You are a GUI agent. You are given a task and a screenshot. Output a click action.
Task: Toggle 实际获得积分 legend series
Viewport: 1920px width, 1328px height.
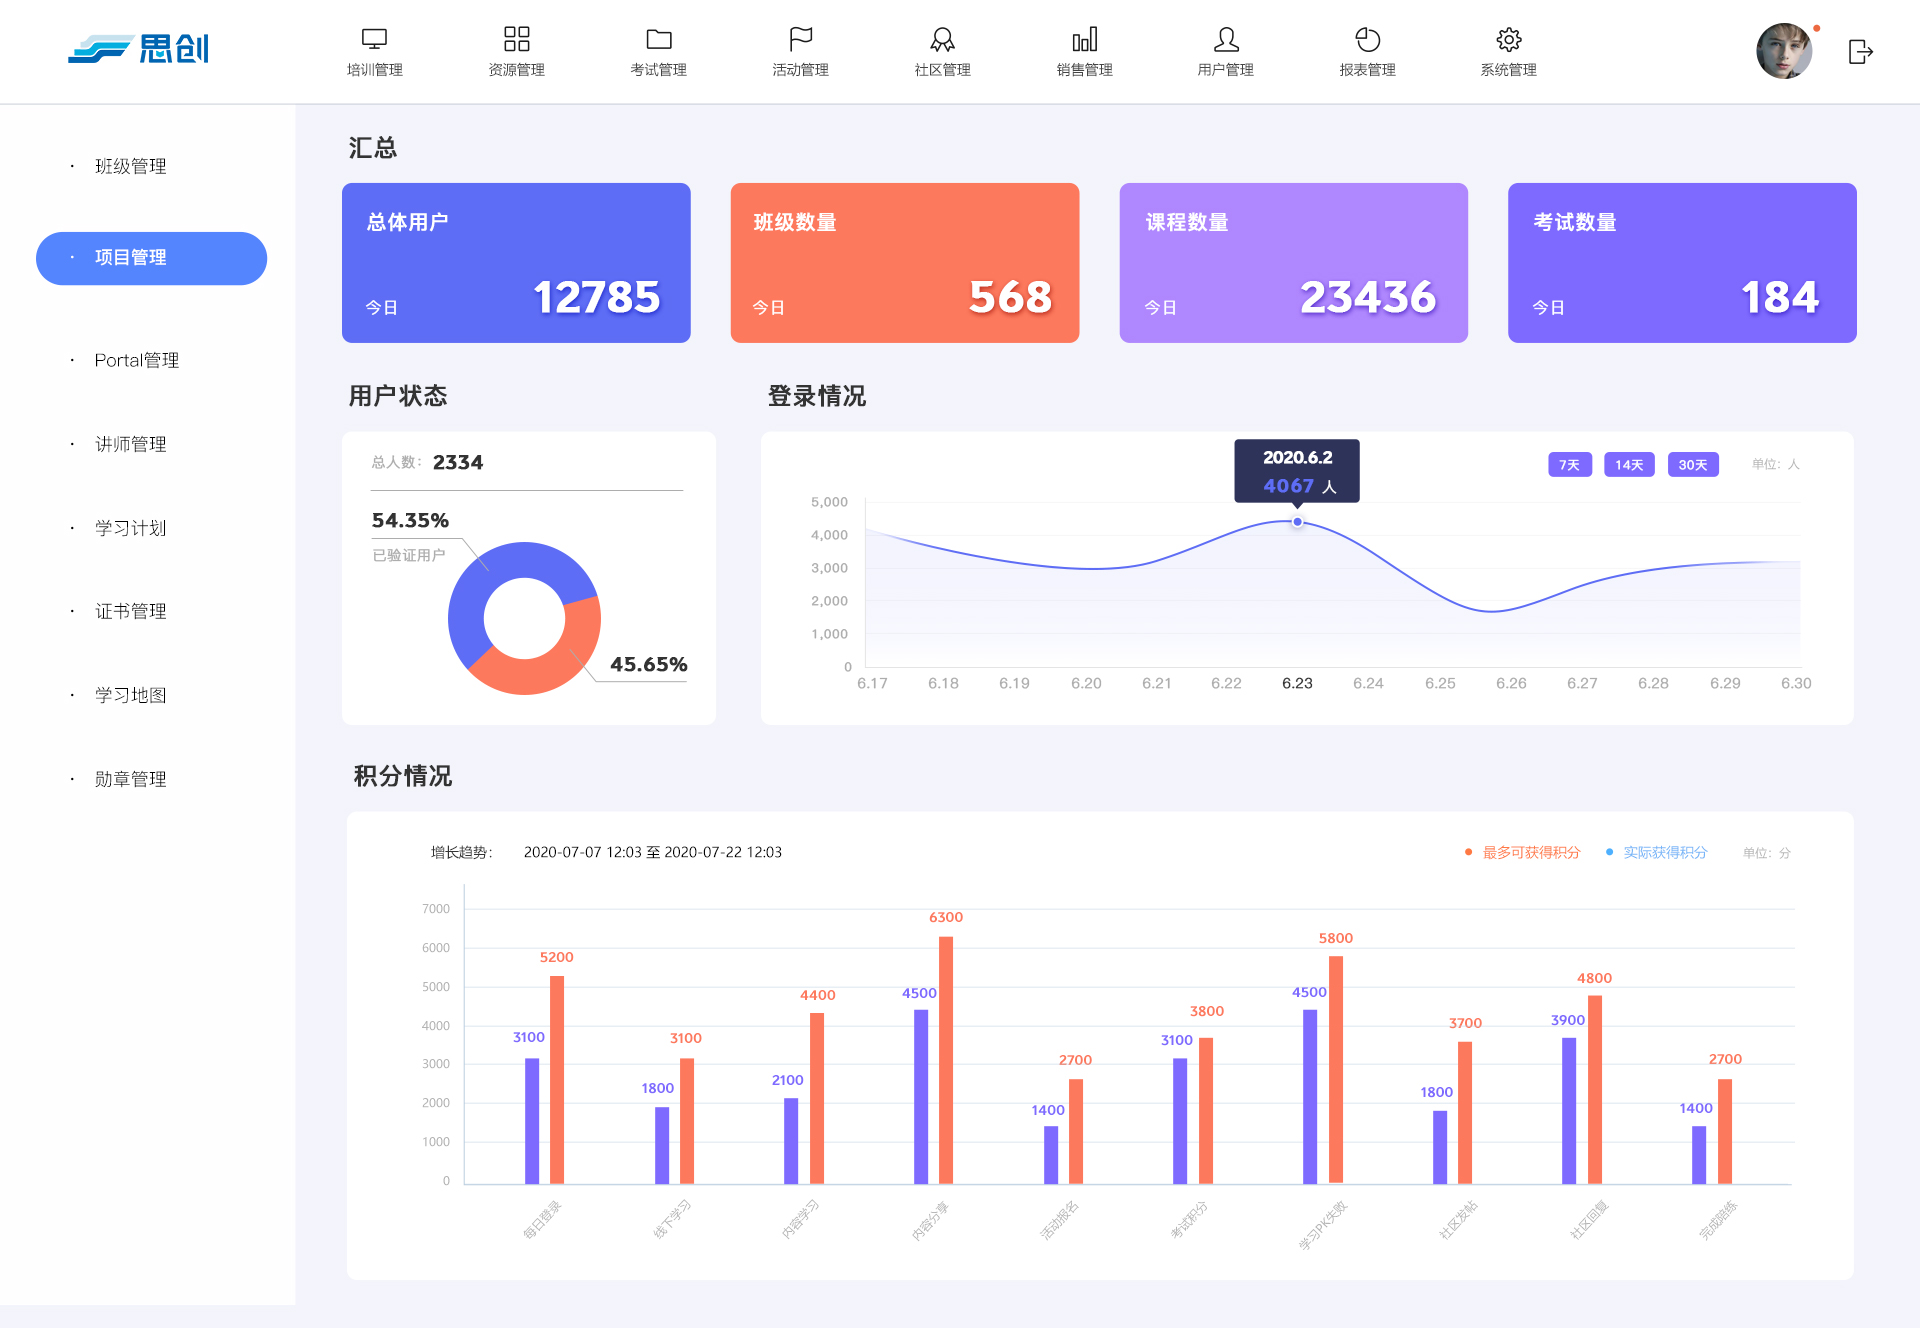click(1656, 853)
